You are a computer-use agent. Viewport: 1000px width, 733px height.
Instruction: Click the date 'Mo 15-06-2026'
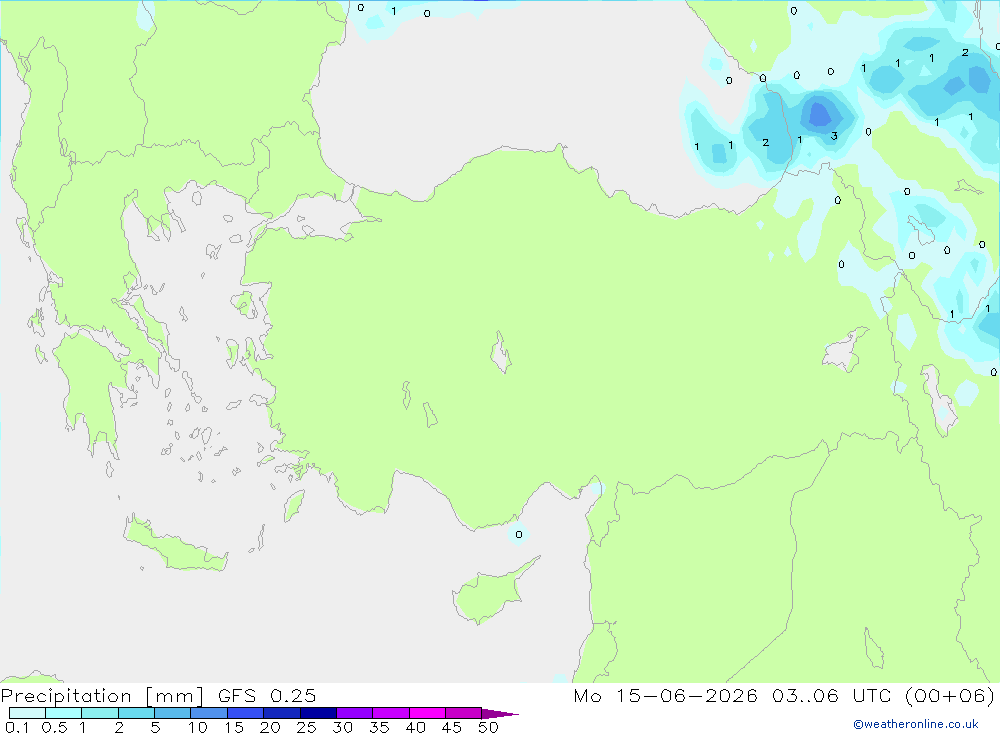[x=666, y=695]
